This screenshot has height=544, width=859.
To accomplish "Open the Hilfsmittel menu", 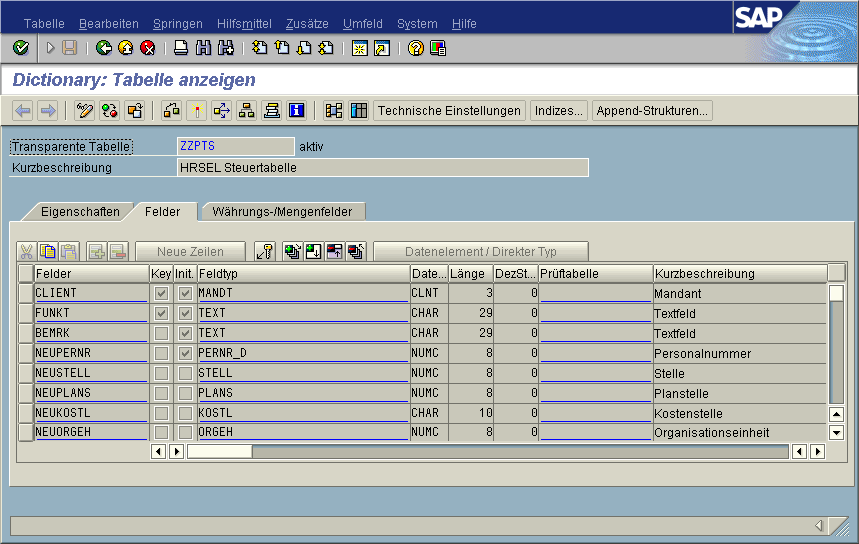I will pyautogui.click(x=244, y=23).
